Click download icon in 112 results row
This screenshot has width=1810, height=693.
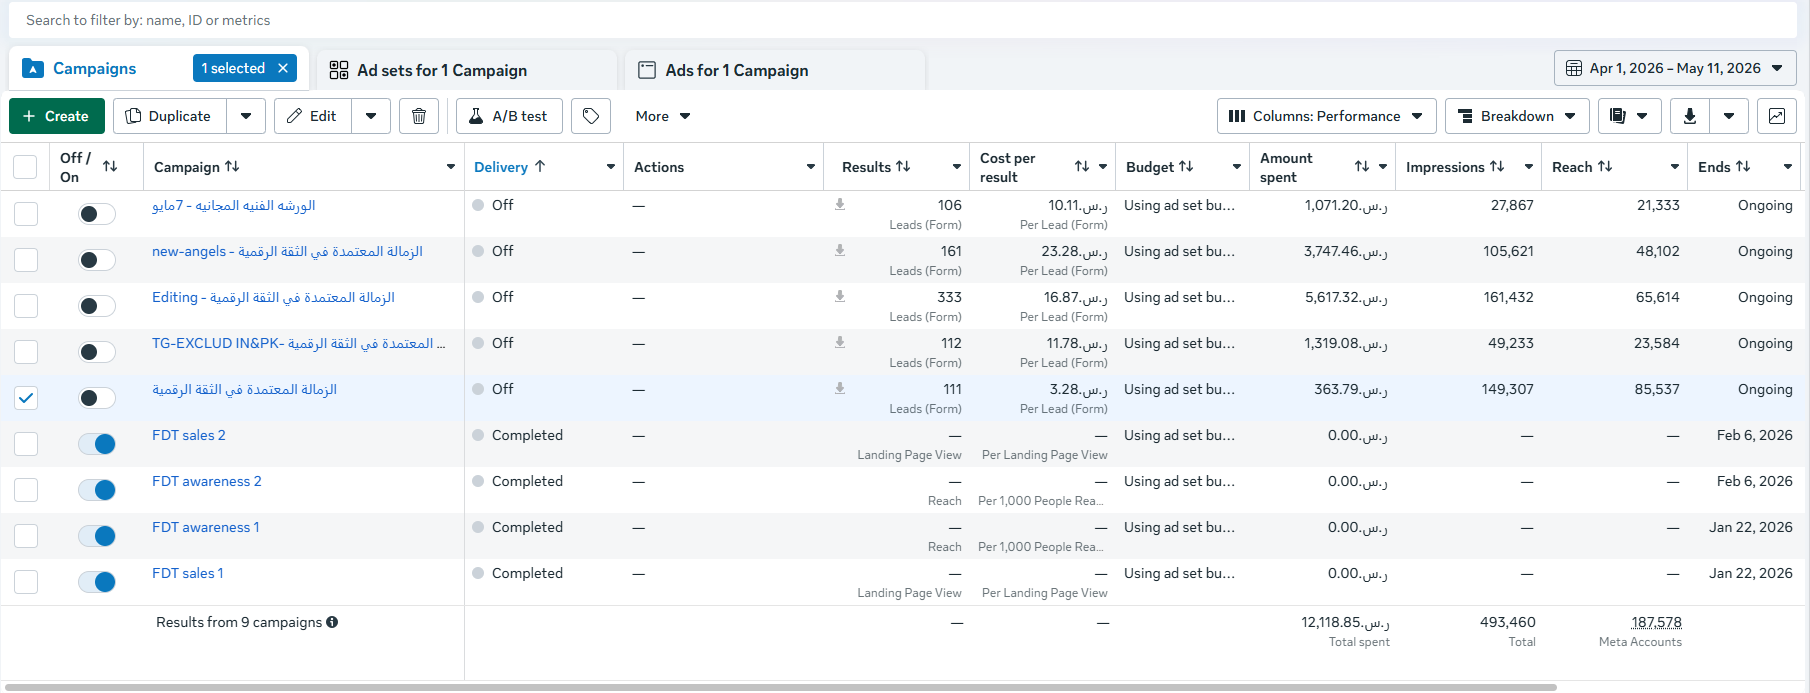click(840, 342)
